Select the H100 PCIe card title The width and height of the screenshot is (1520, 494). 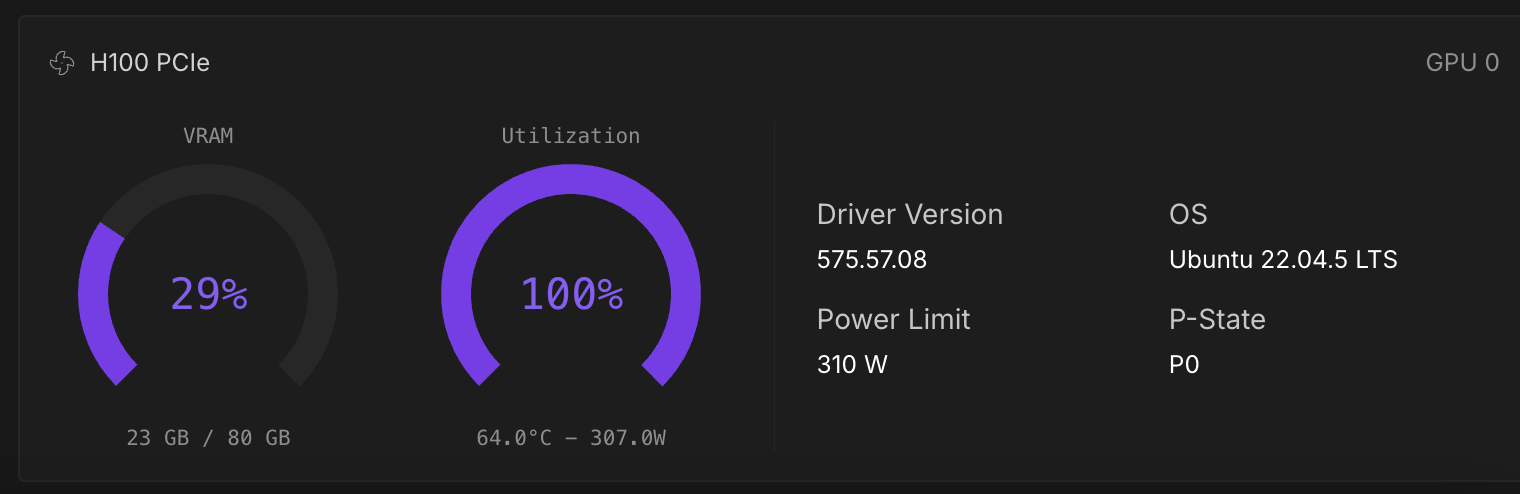pyautogui.click(x=150, y=63)
